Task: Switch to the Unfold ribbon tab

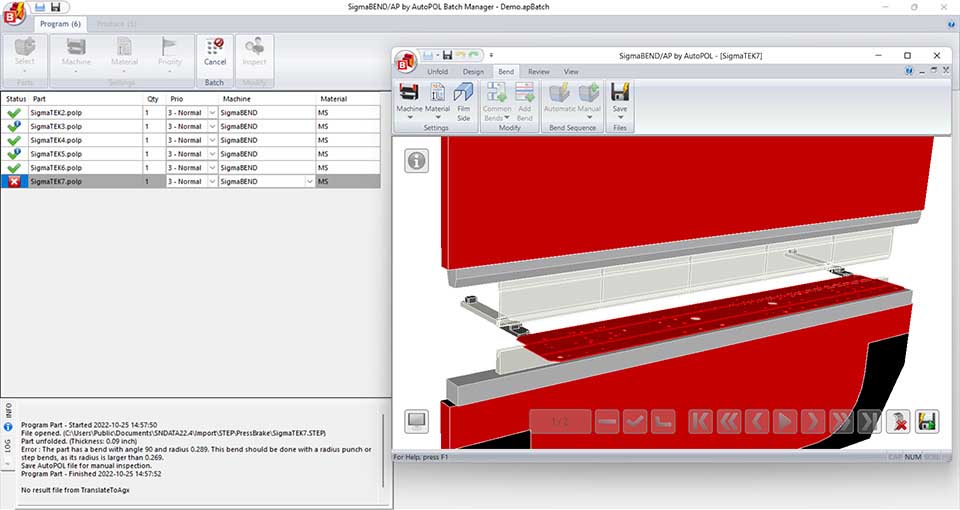Action: click(437, 72)
